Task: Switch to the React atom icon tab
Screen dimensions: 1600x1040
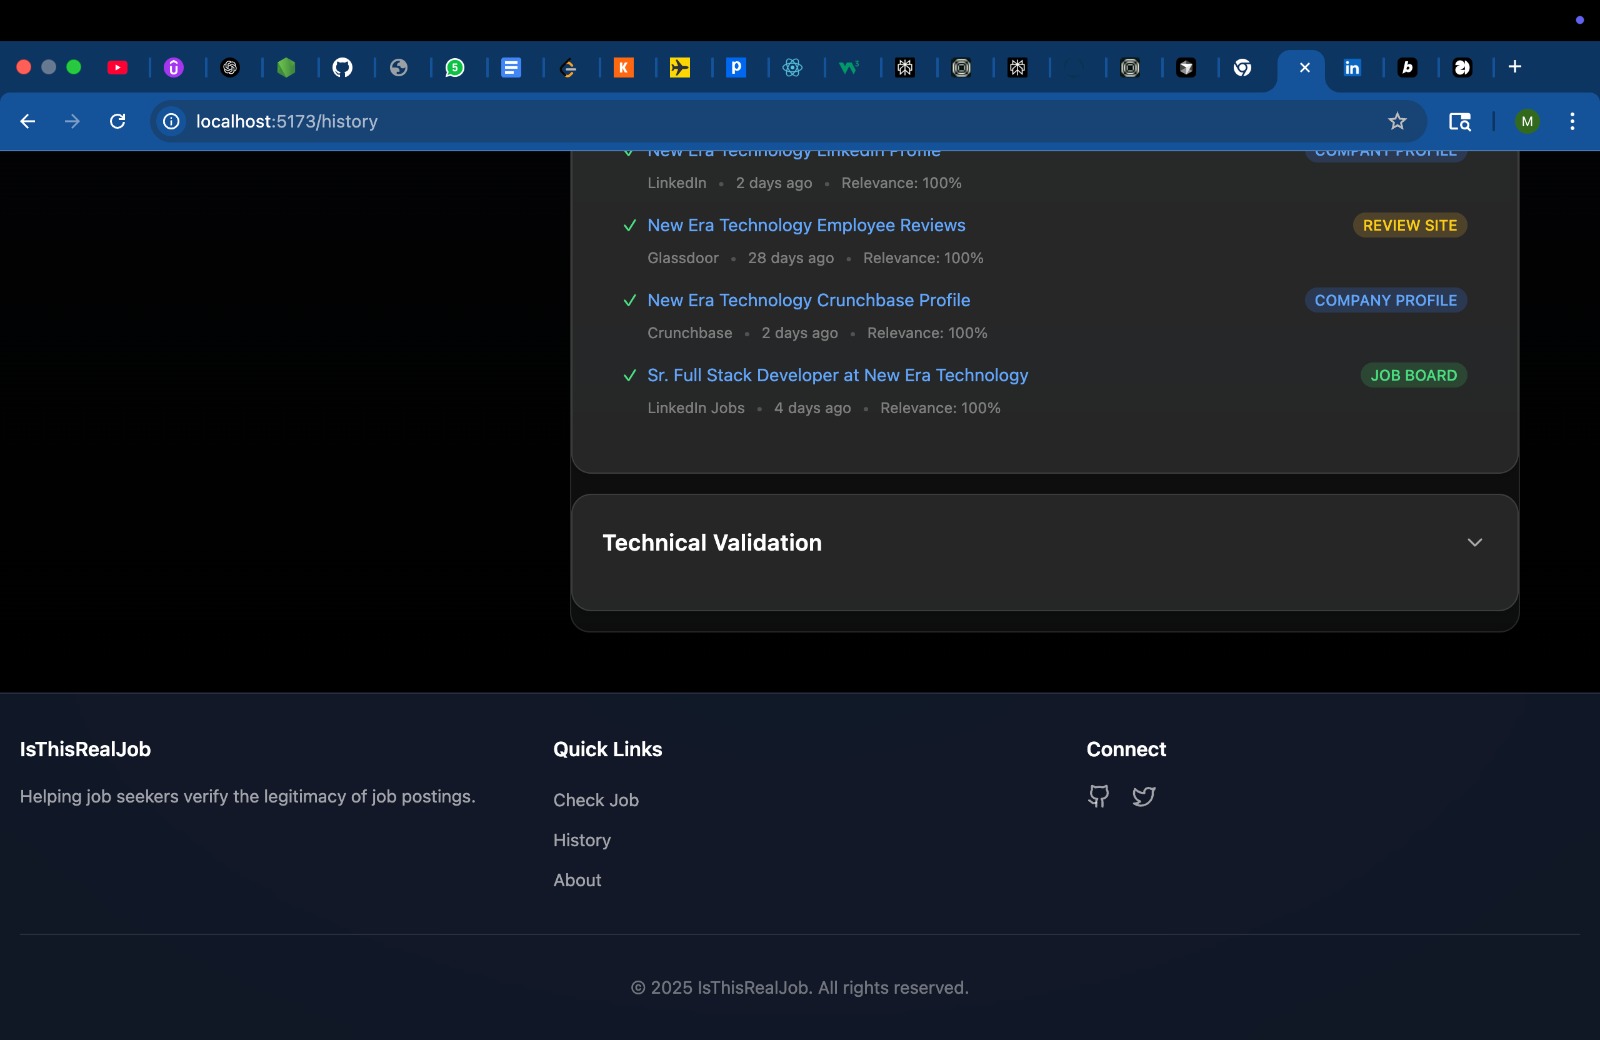Action: pos(793,68)
